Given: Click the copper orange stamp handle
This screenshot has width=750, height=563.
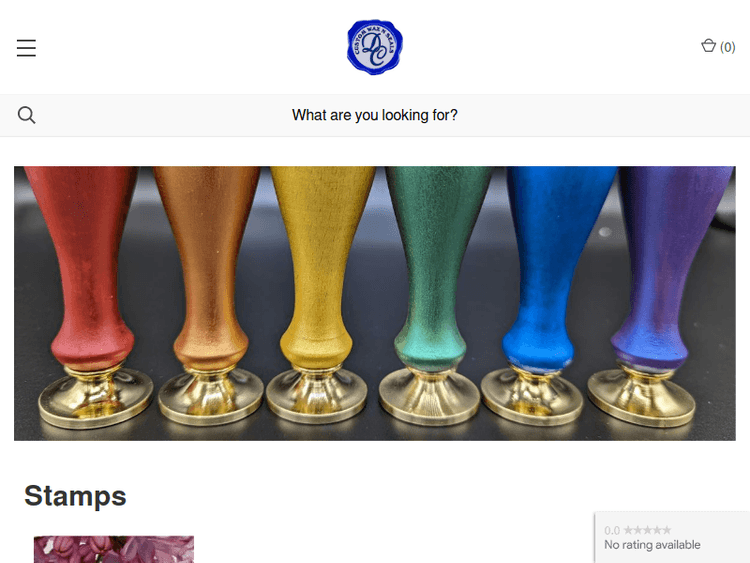Looking at the screenshot, I should 209,268.
